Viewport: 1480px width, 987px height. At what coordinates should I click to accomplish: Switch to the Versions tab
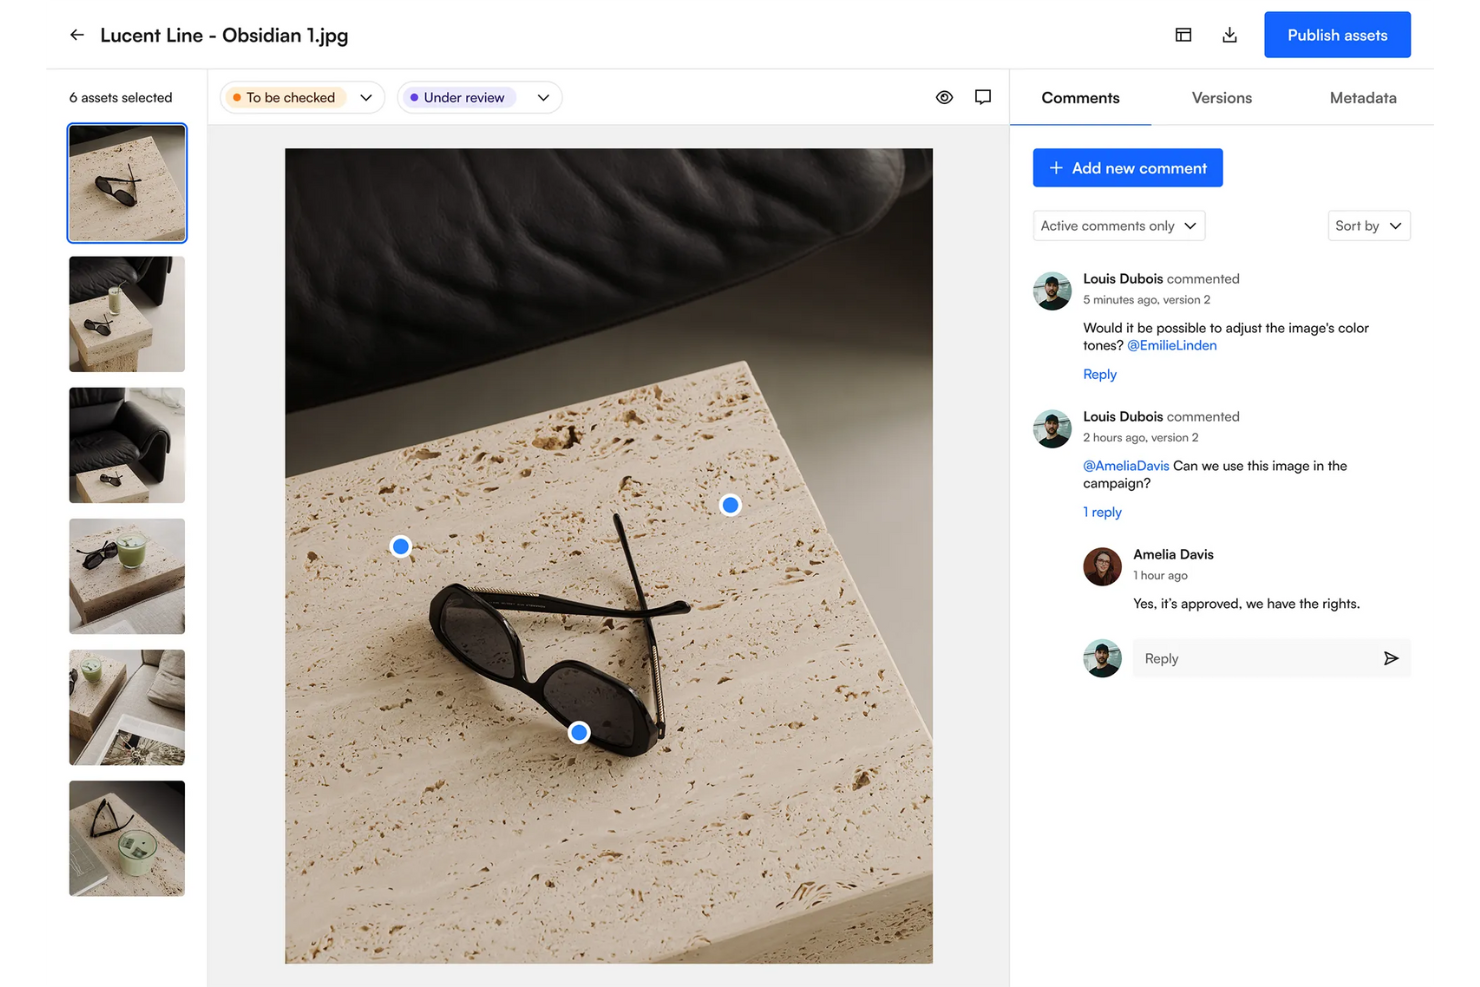[1221, 98]
